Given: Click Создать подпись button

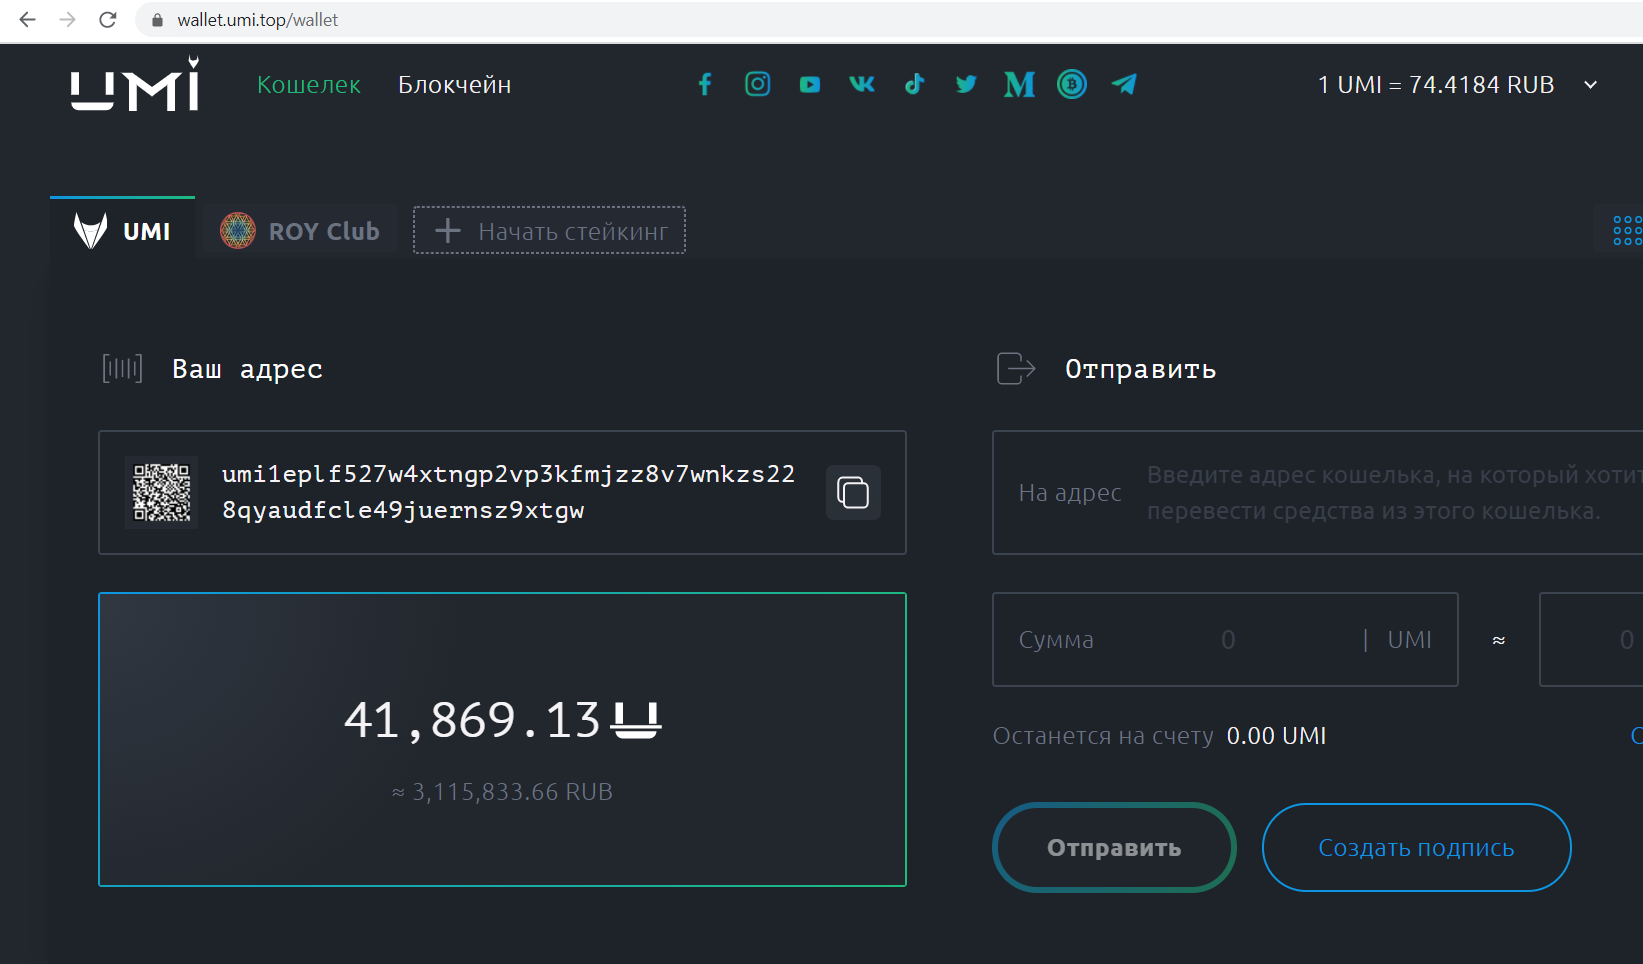Looking at the screenshot, I should pyautogui.click(x=1416, y=848).
